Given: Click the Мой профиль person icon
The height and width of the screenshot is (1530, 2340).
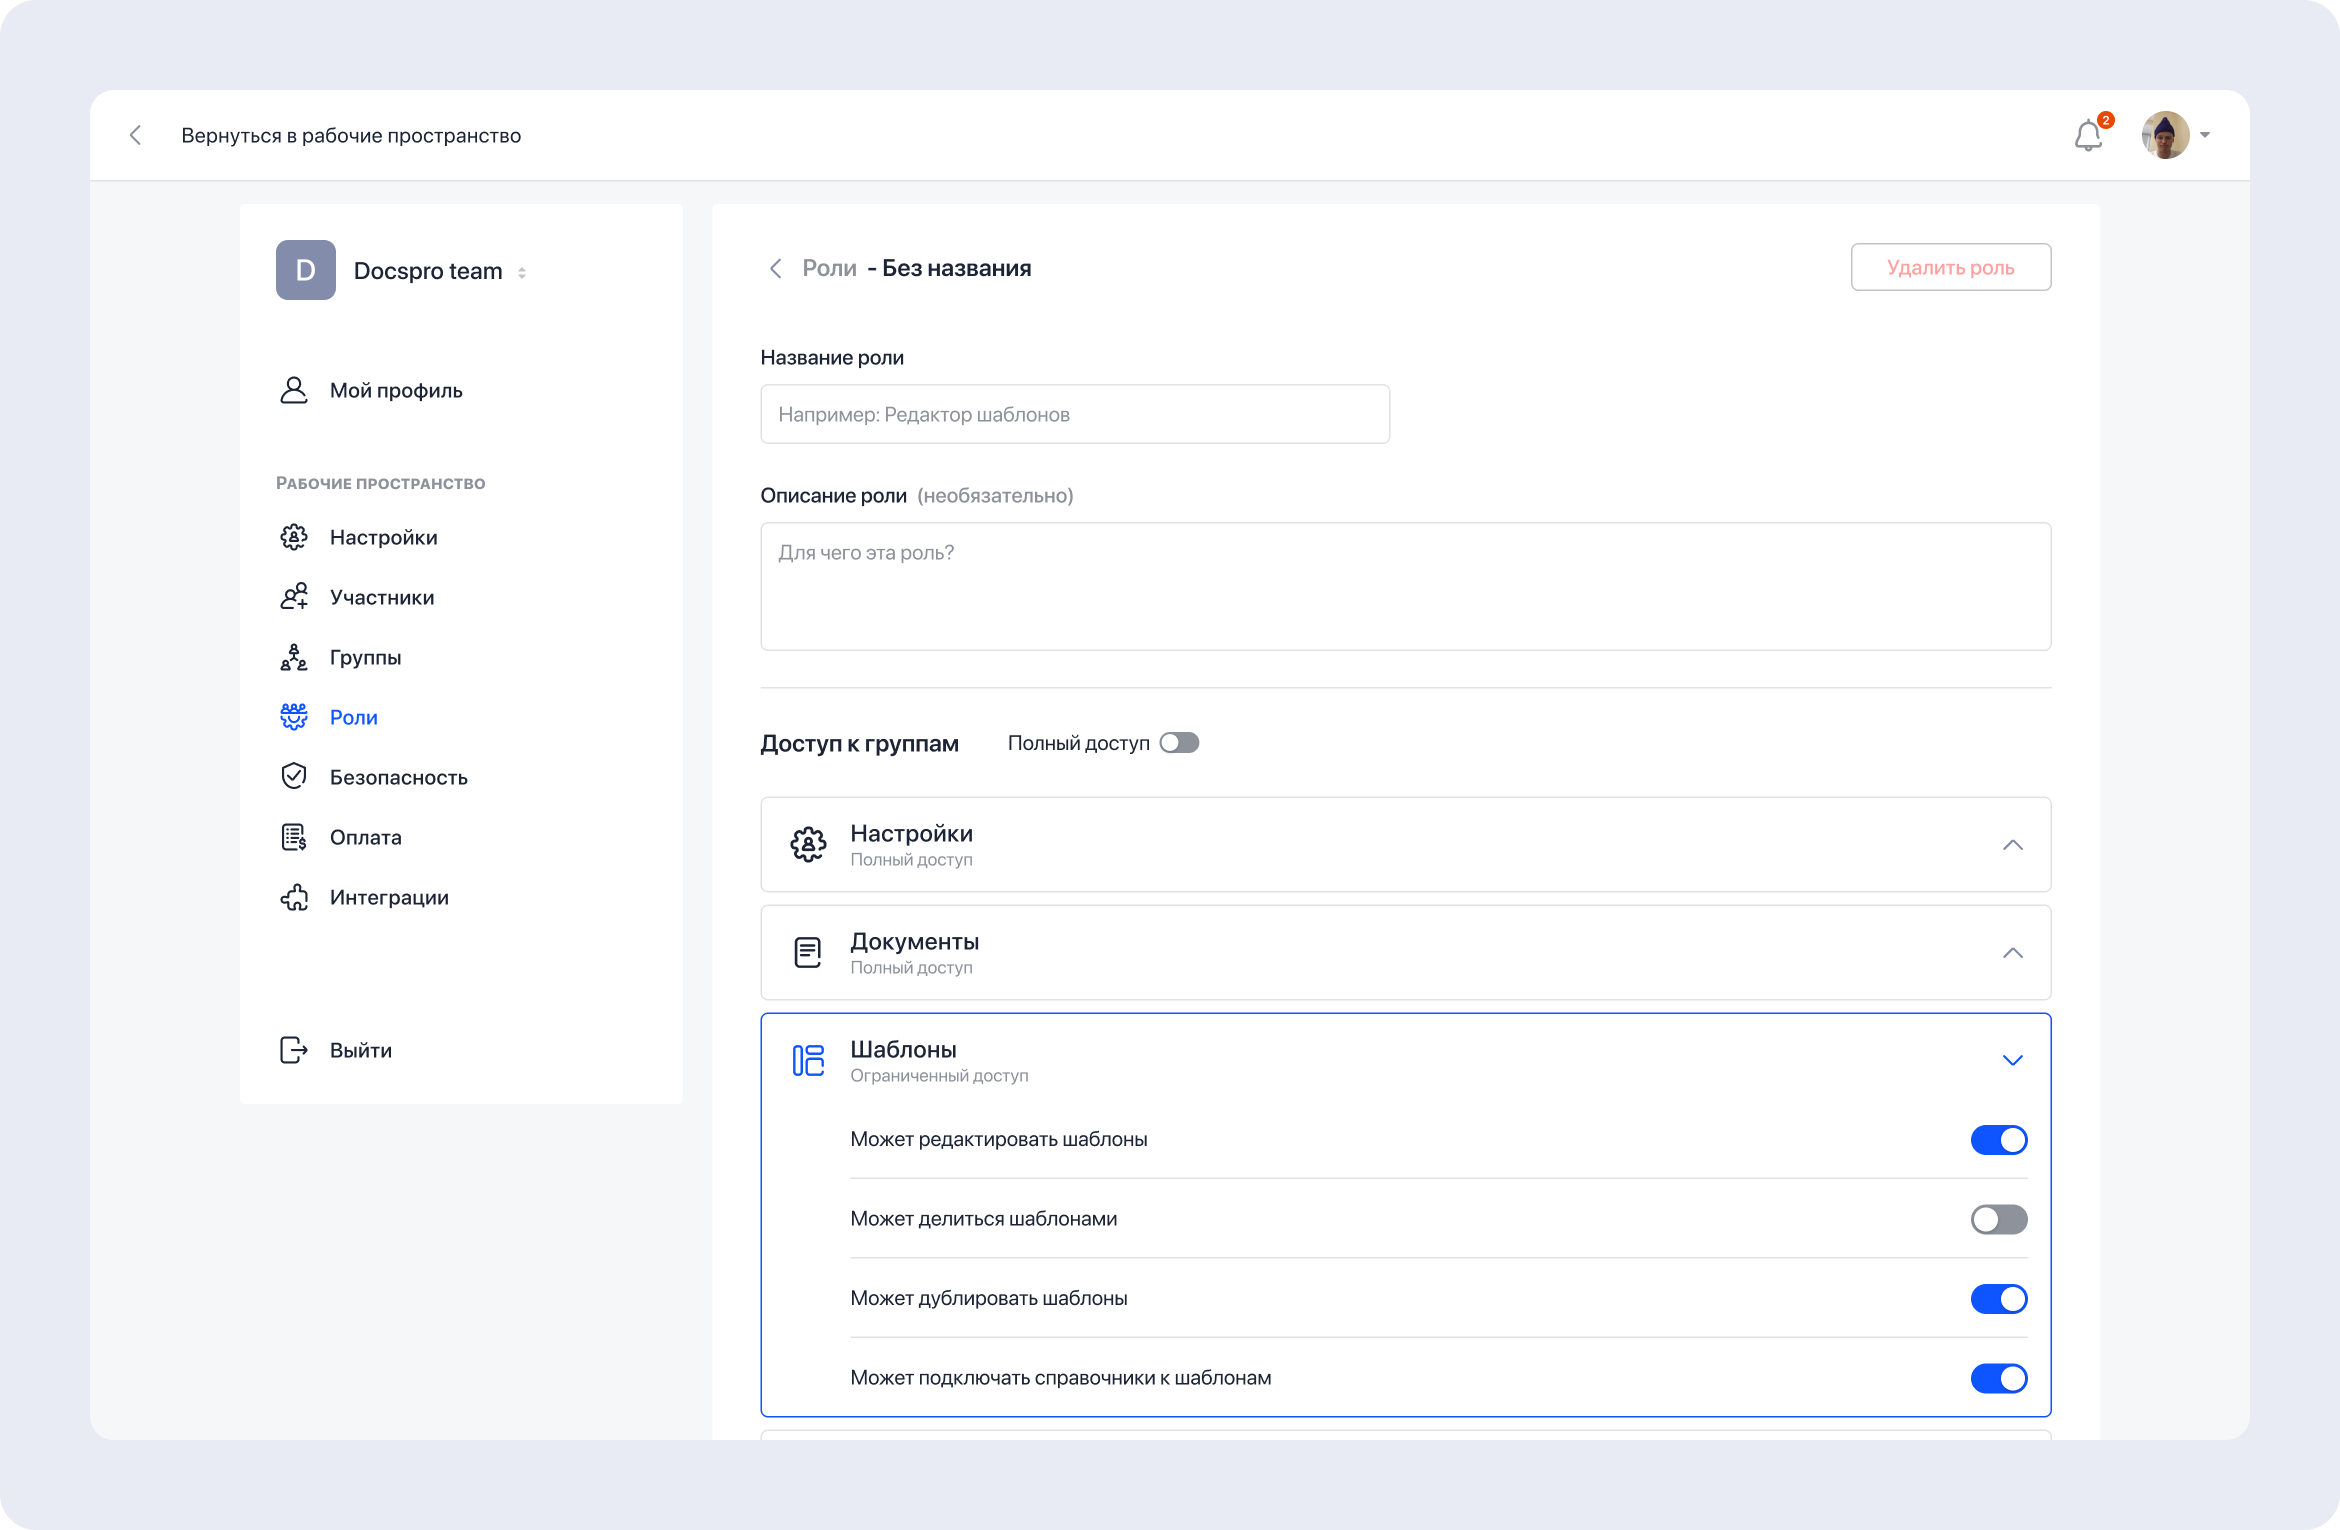Looking at the screenshot, I should (x=294, y=390).
